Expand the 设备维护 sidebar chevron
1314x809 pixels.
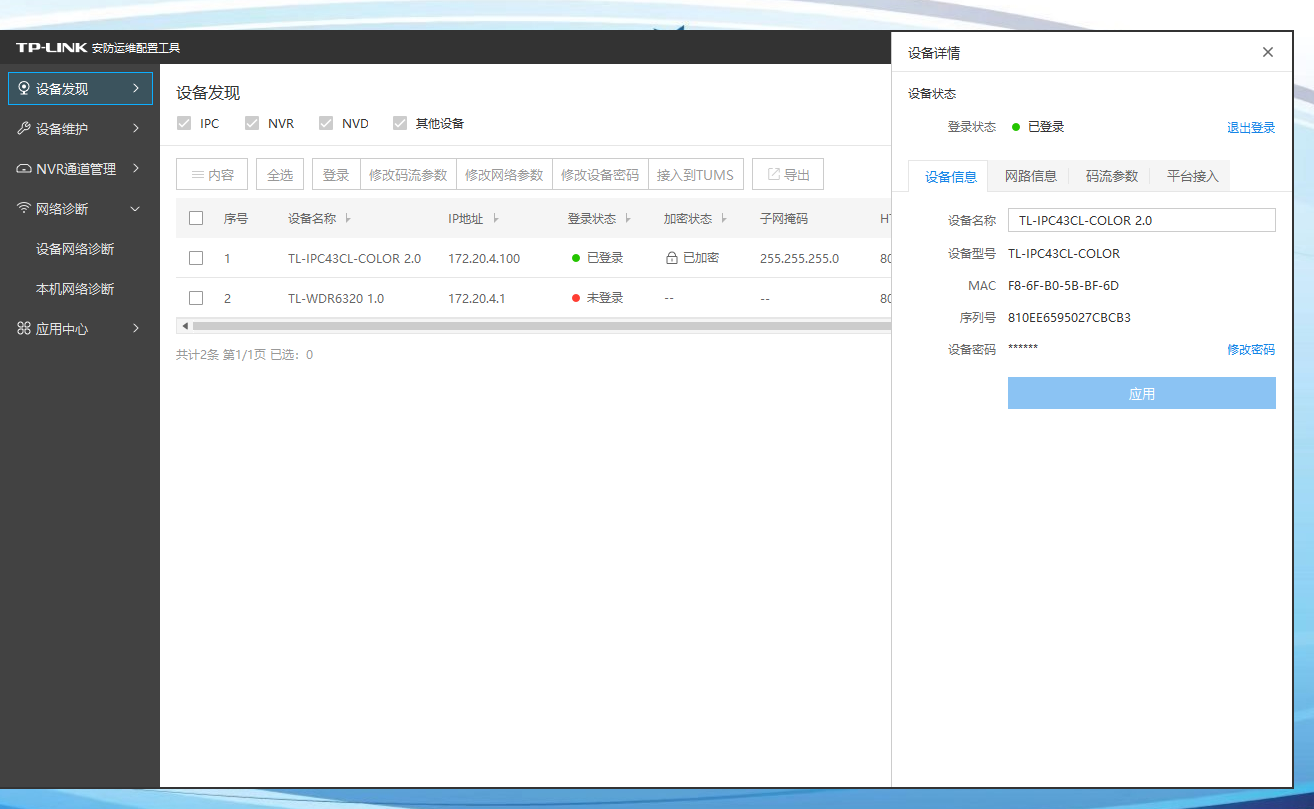pos(135,128)
